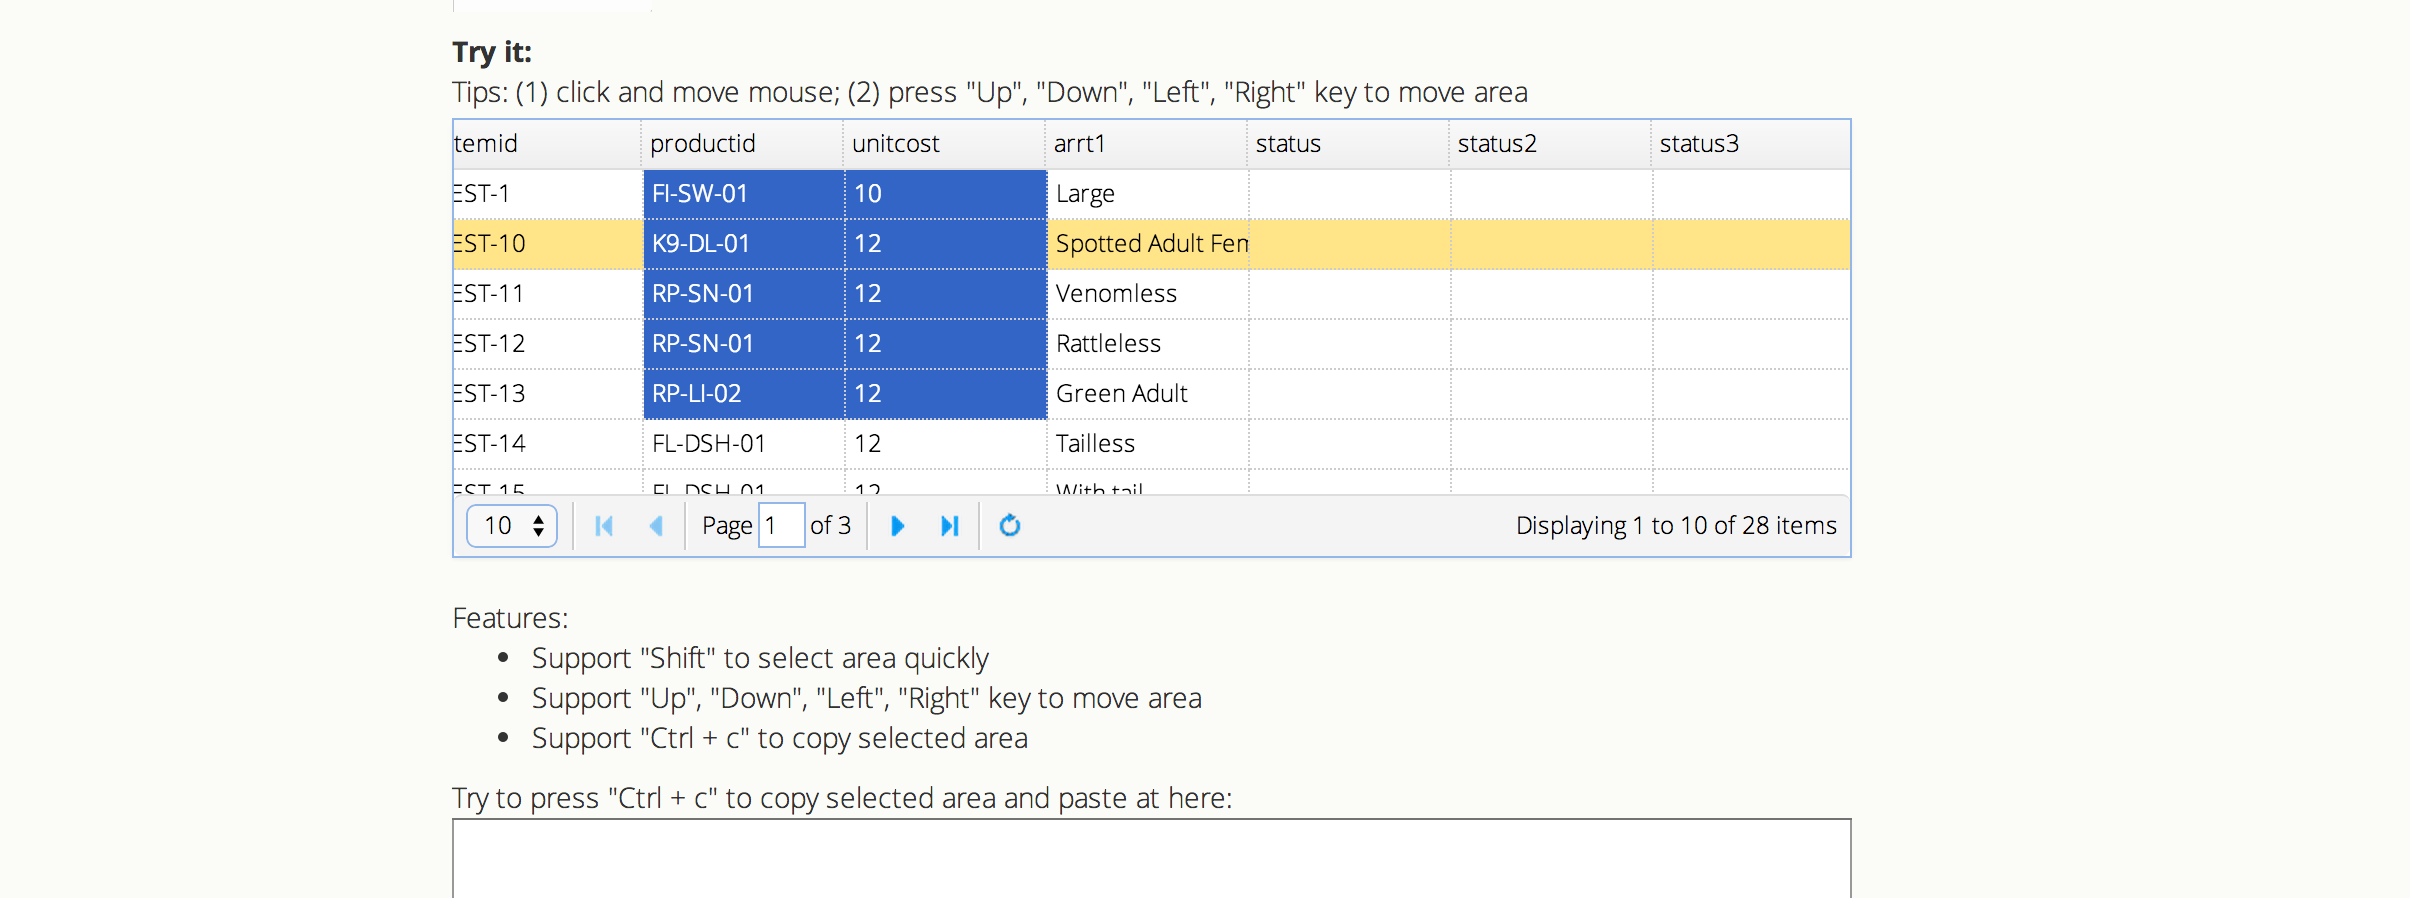Select the K9-DL-01 product cell

[x=743, y=244]
